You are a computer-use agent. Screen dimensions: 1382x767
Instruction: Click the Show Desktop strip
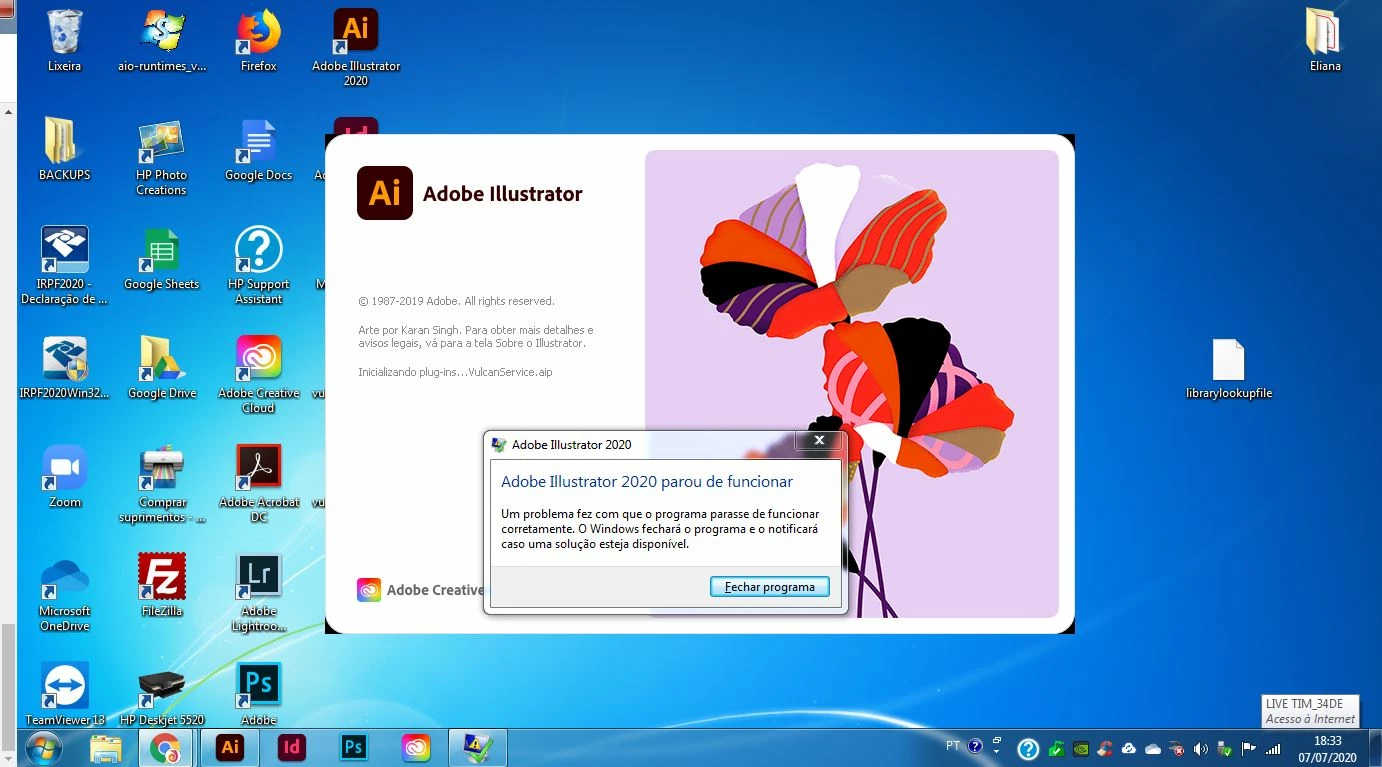click(x=1375, y=748)
